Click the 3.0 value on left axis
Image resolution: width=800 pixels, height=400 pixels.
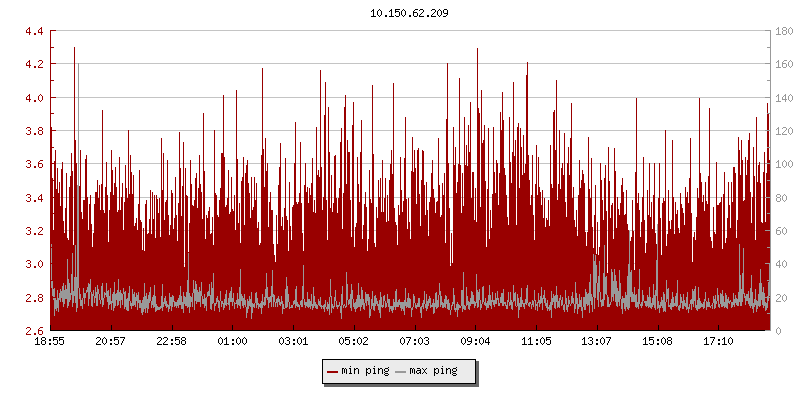(x=33, y=264)
